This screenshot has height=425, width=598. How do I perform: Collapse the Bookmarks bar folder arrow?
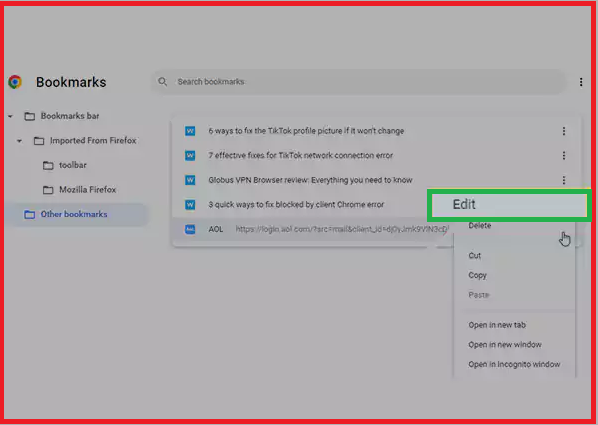pyautogui.click(x=10, y=116)
